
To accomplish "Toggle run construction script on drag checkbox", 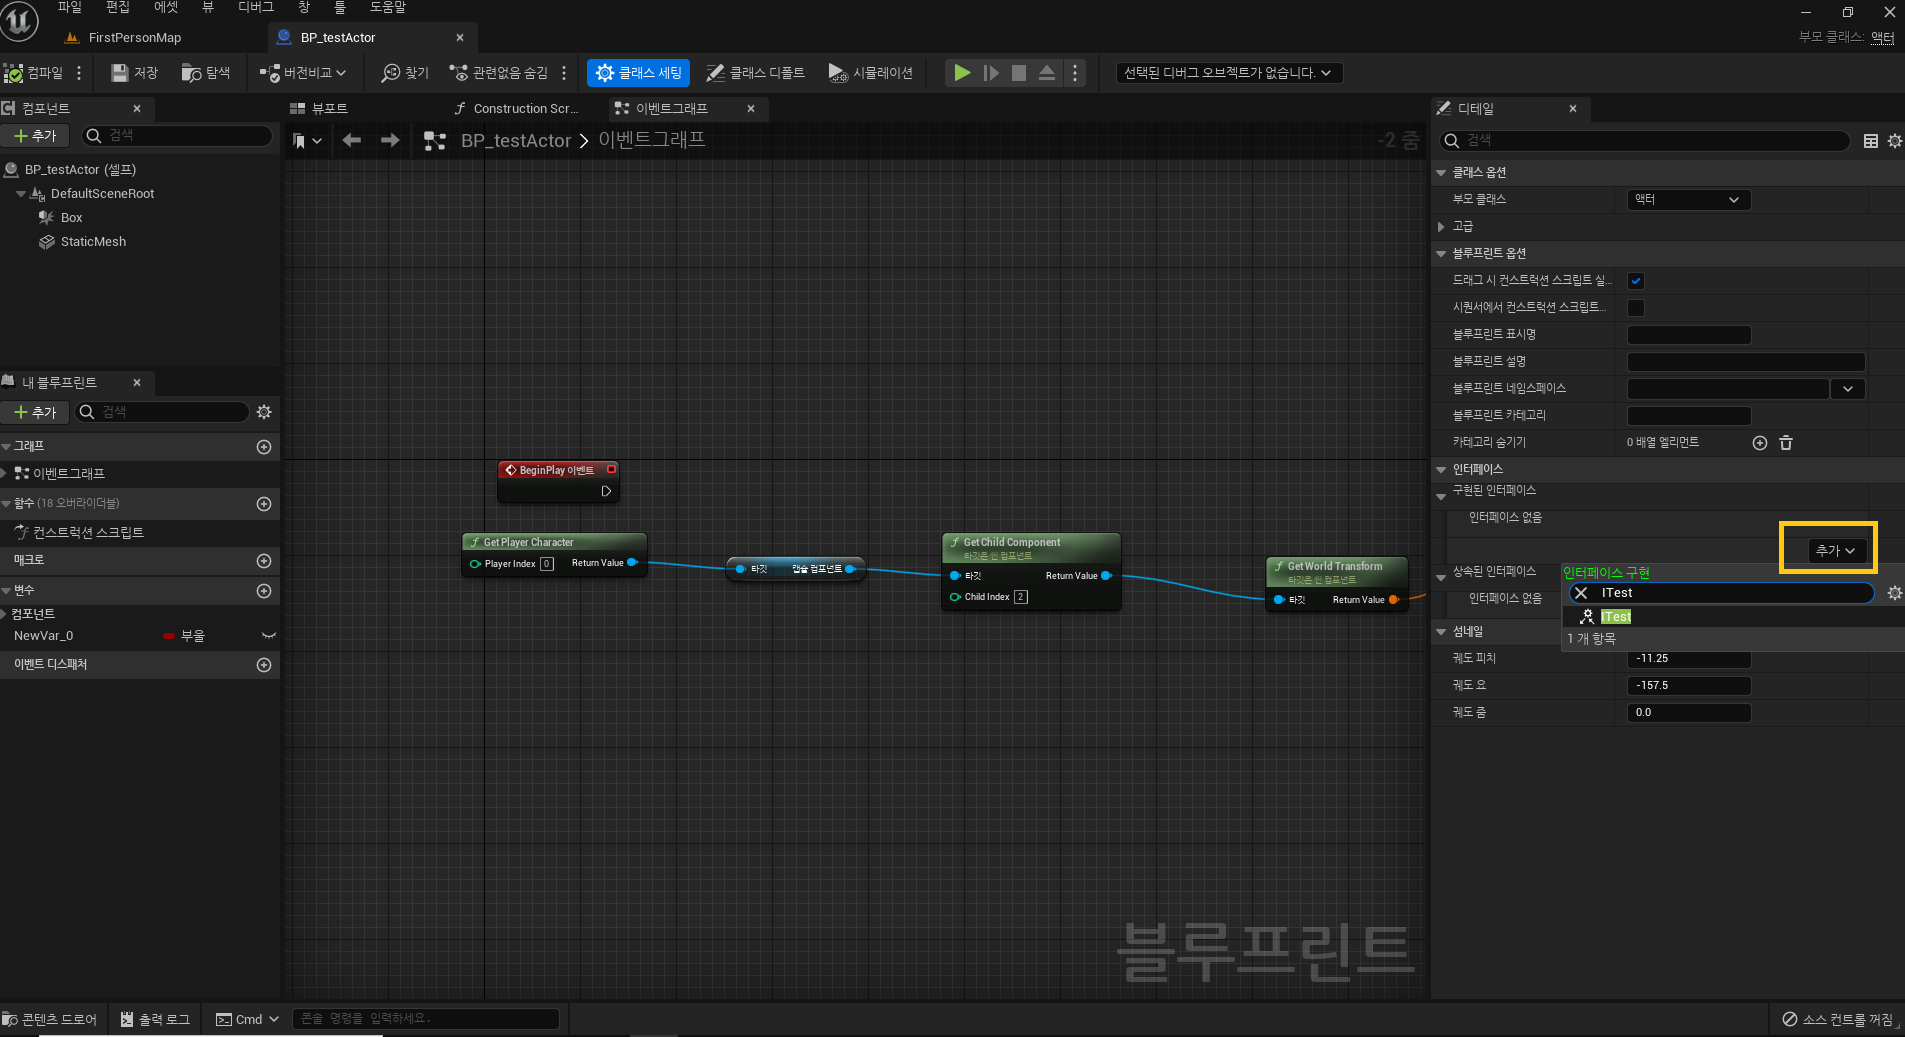I will tap(1636, 281).
